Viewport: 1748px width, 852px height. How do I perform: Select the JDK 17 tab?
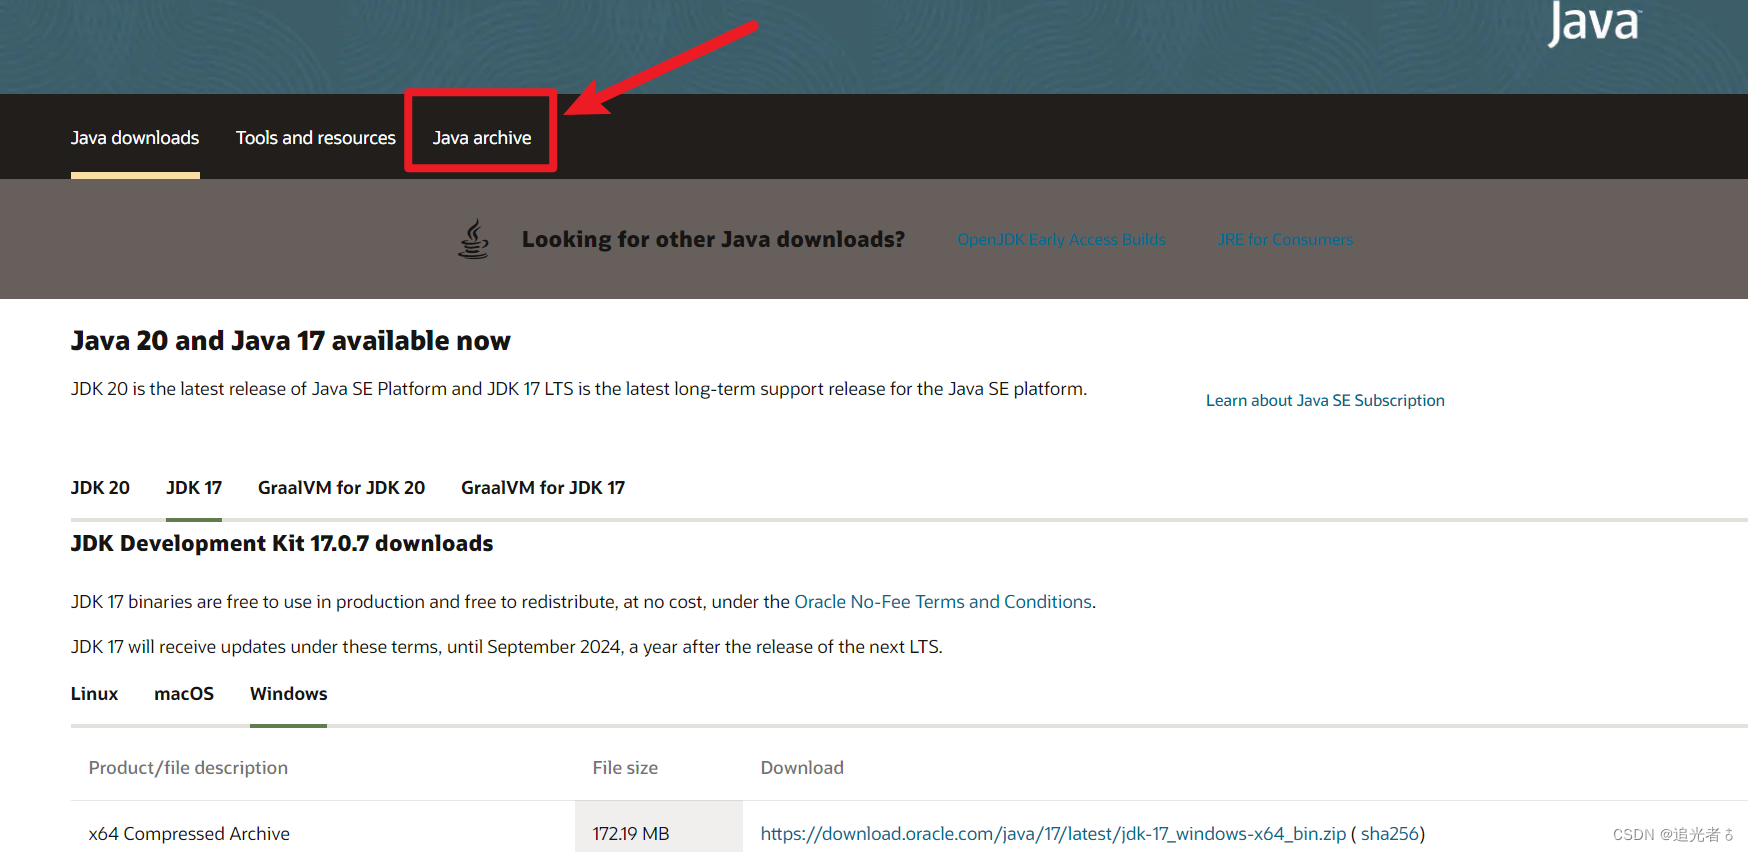194,488
